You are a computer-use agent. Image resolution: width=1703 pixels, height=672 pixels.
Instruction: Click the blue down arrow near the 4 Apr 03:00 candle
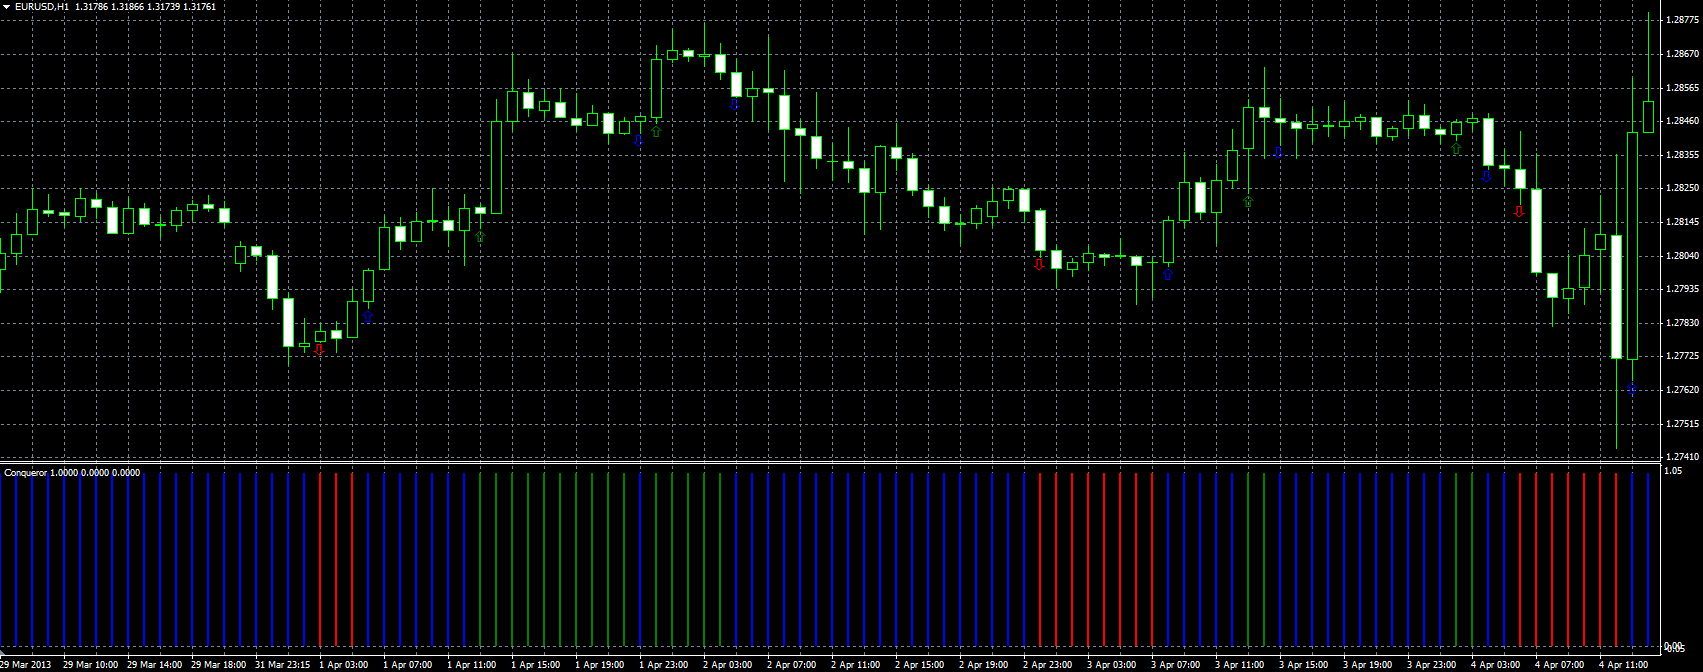[x=1487, y=175]
